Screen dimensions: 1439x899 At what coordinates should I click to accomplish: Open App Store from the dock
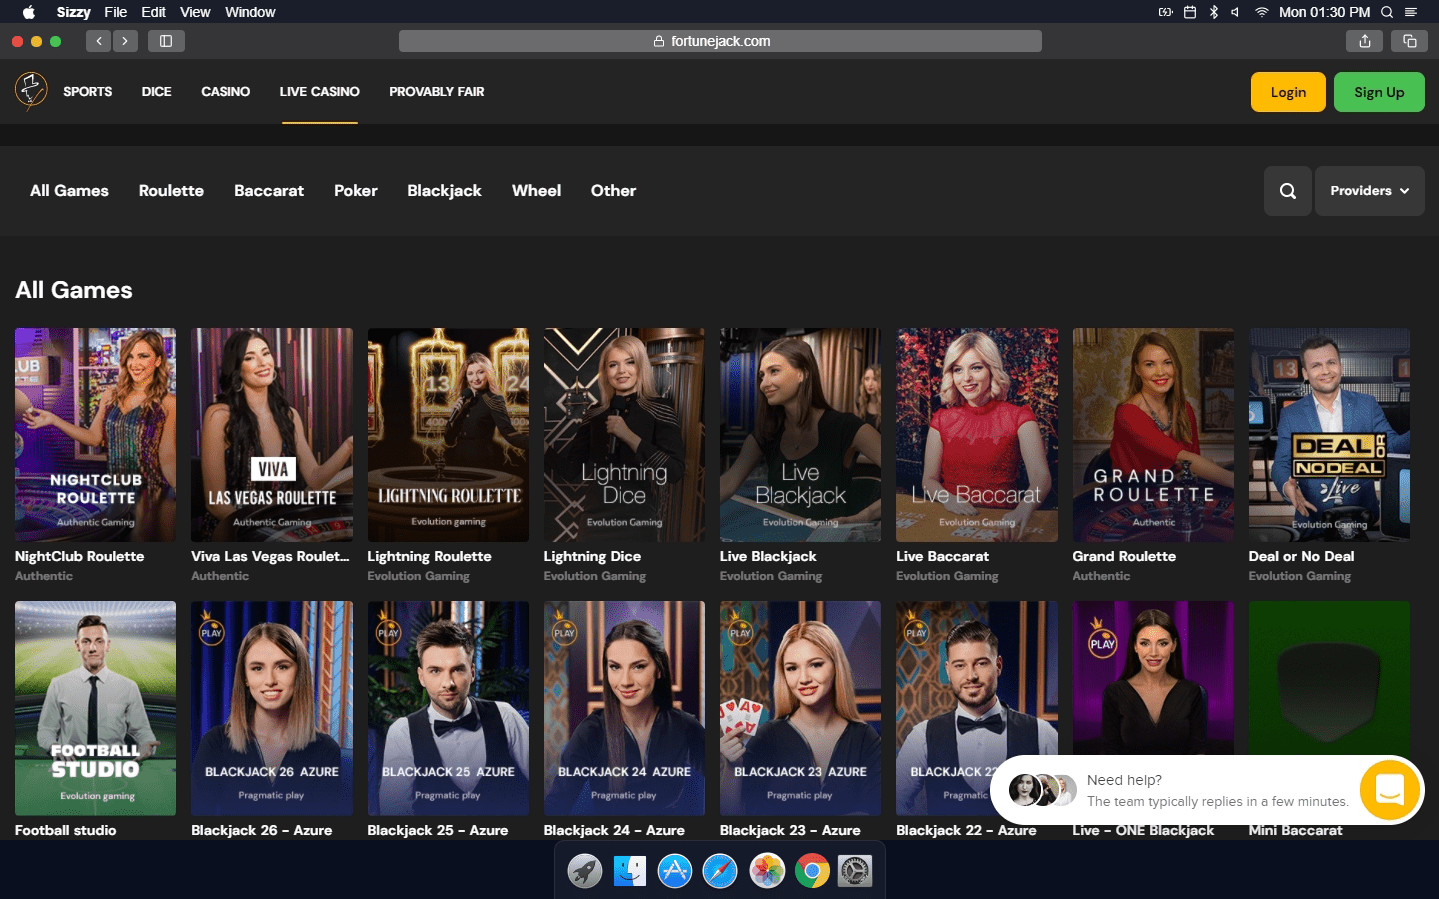point(675,871)
